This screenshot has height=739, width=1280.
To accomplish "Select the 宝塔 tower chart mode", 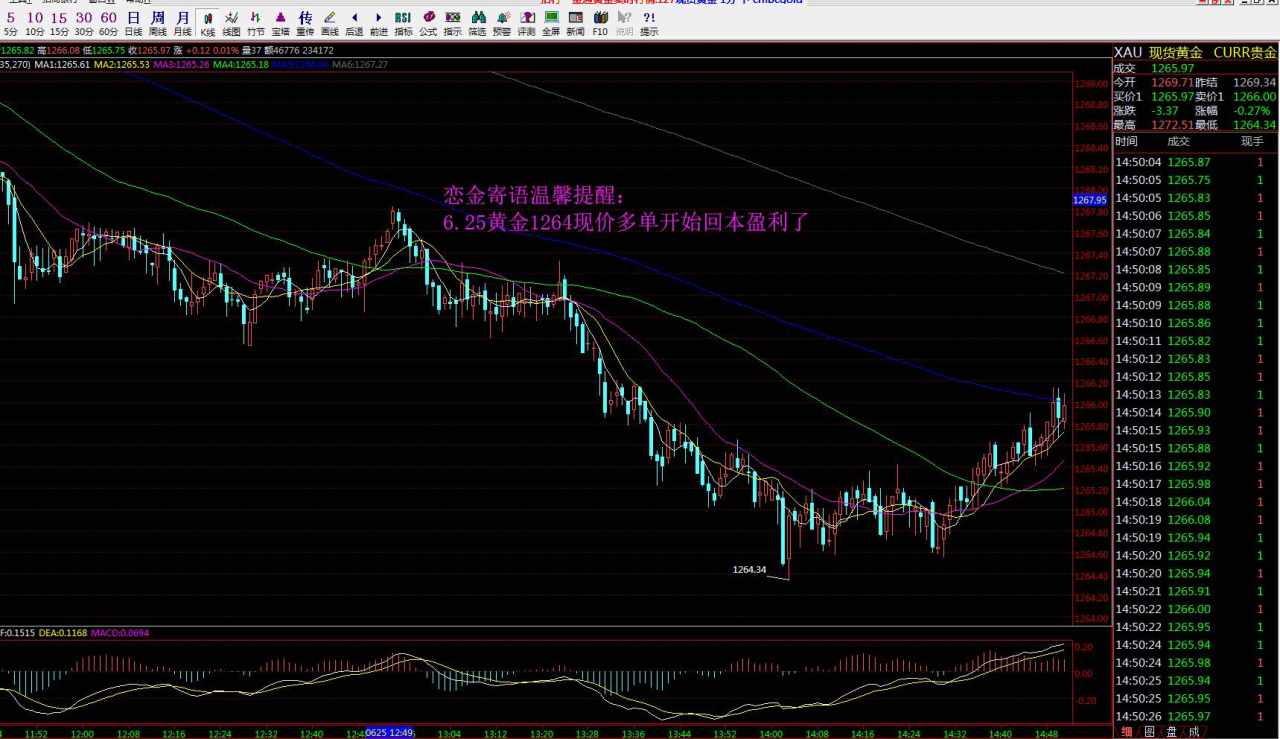I will (281, 23).
